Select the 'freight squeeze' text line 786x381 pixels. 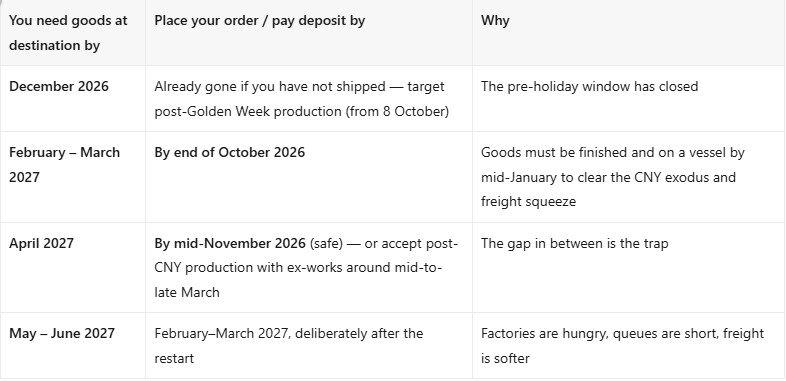(528, 202)
